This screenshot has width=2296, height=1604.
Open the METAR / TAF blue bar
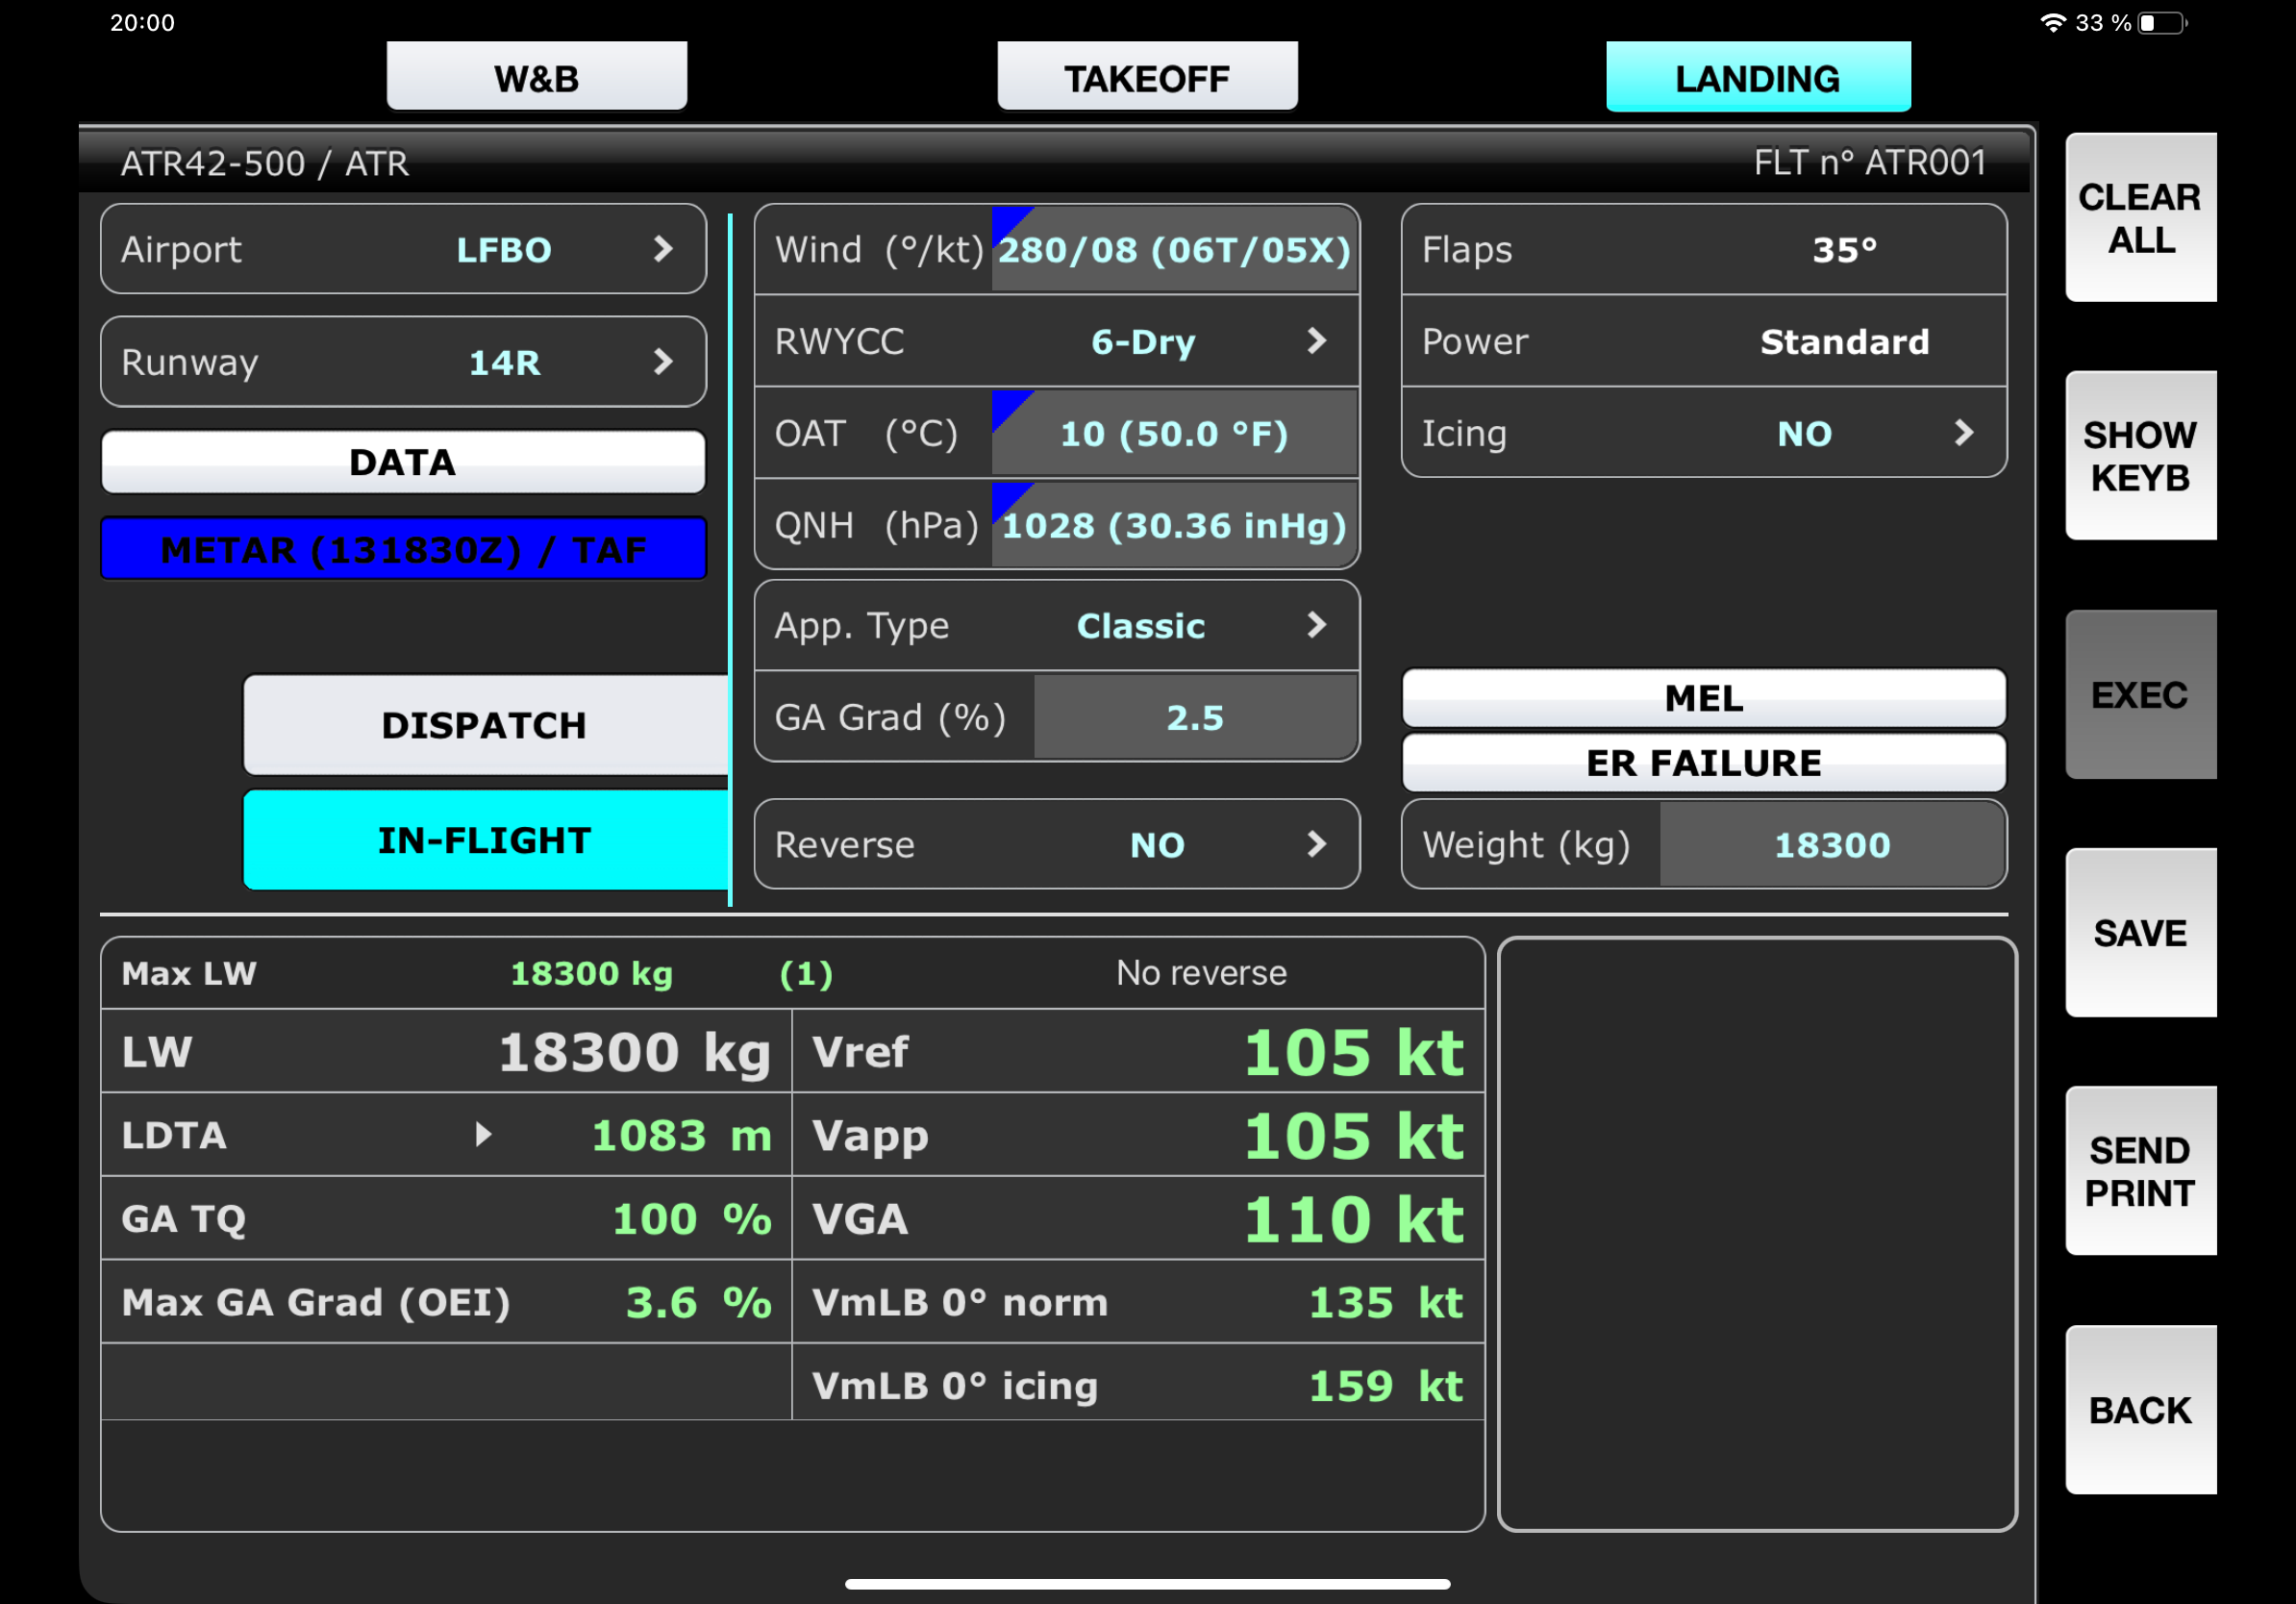(x=404, y=549)
